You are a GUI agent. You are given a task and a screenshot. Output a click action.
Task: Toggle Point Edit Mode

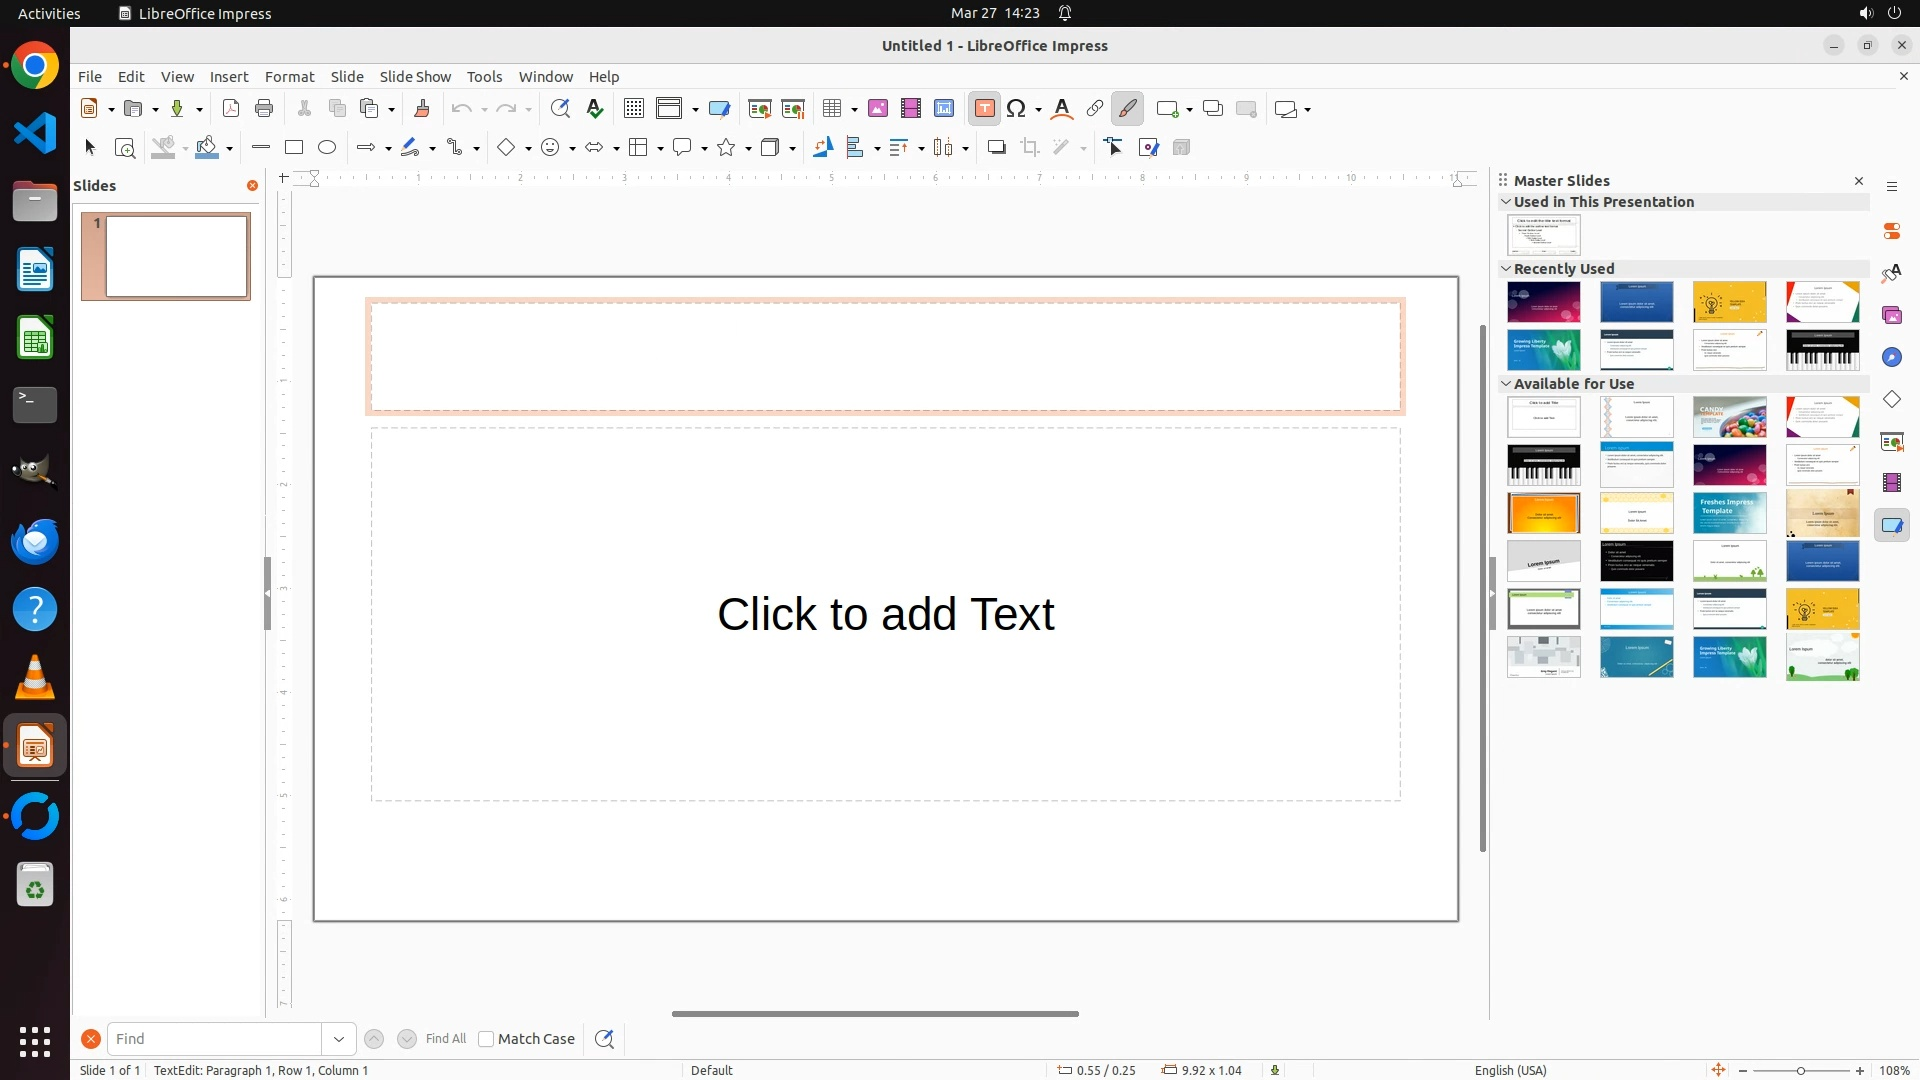tap(1115, 148)
